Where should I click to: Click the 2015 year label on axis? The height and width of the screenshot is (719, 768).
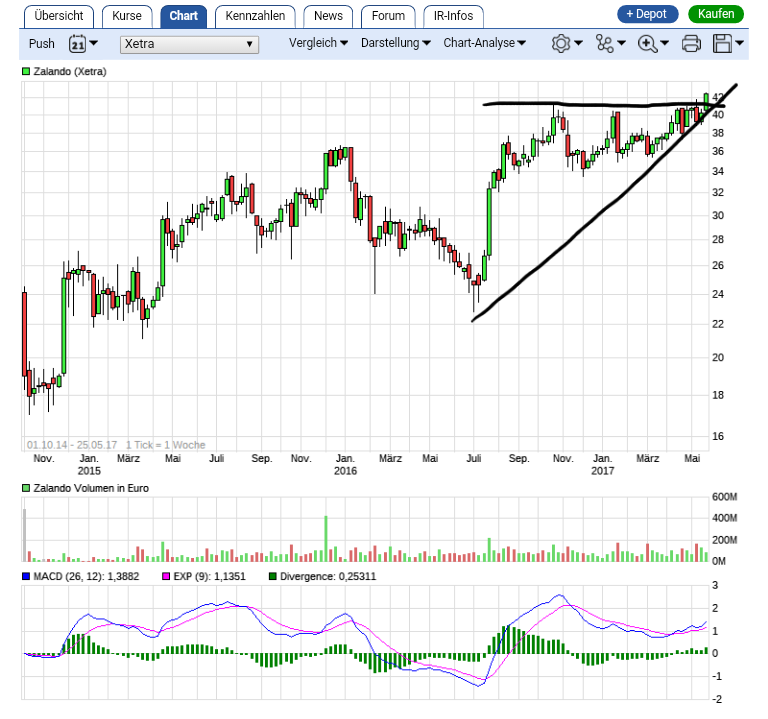tap(89, 471)
